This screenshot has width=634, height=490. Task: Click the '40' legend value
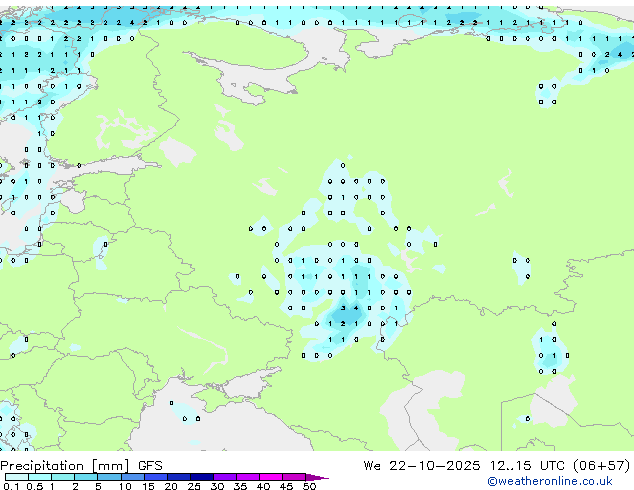(263, 486)
